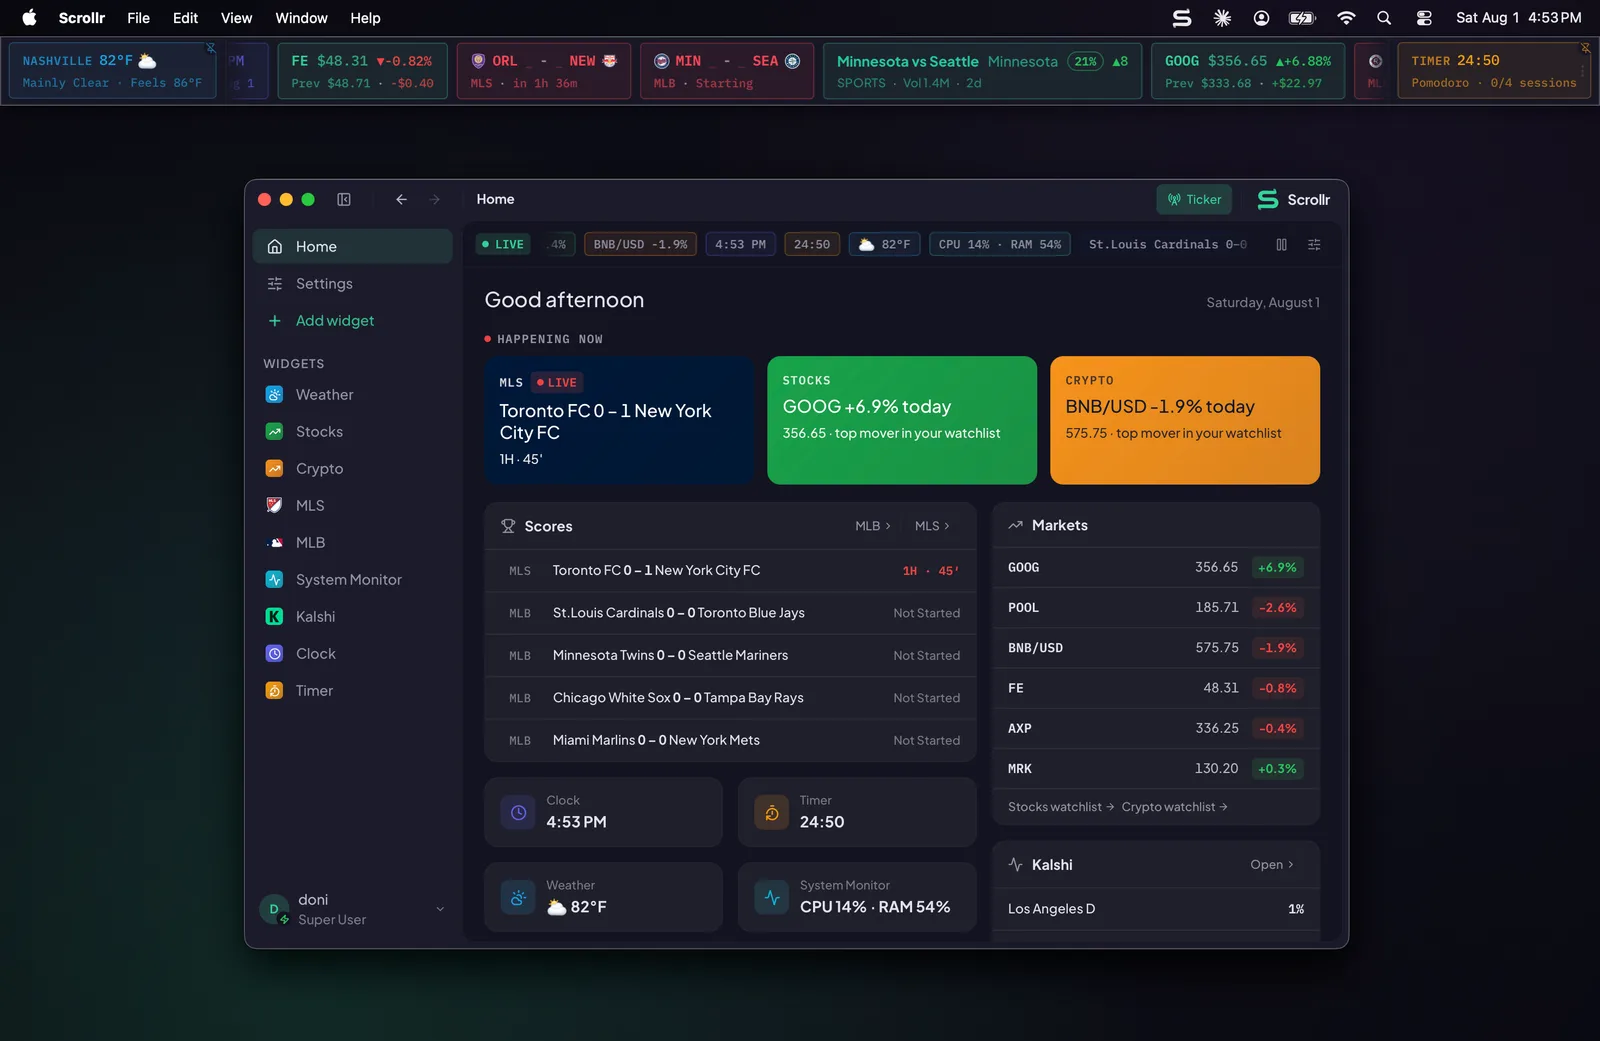Open Settings in the sidebar
The image size is (1600, 1041).
pos(353,284)
